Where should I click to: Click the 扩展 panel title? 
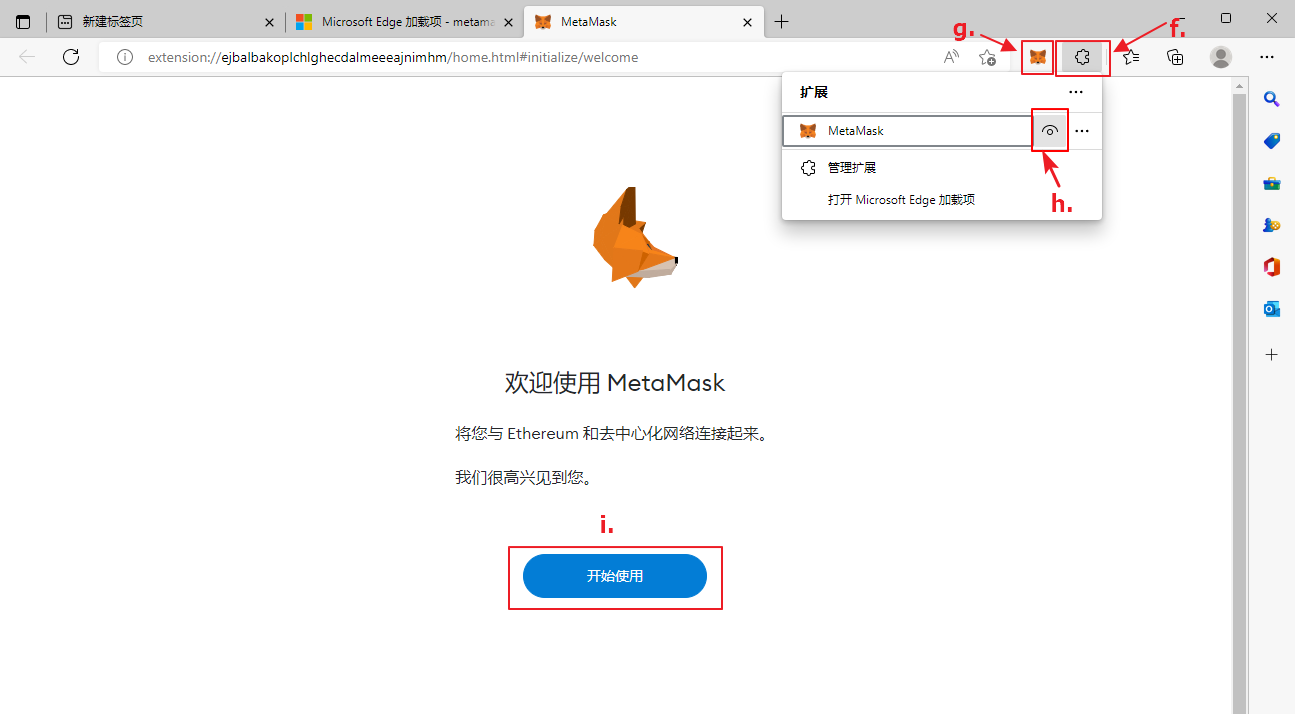point(814,92)
